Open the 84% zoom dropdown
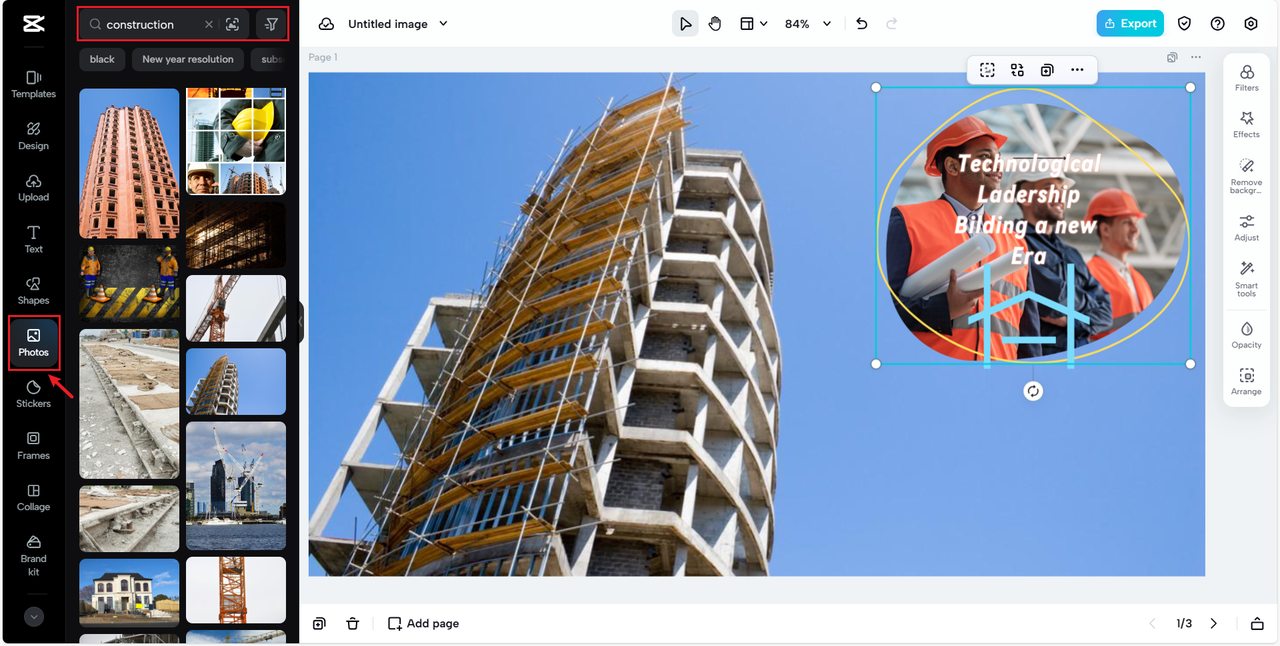 click(x=808, y=24)
